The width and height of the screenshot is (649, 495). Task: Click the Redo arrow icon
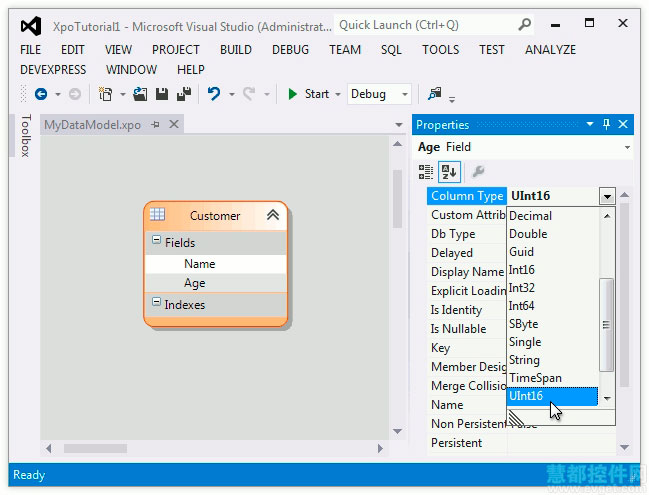pos(249,94)
